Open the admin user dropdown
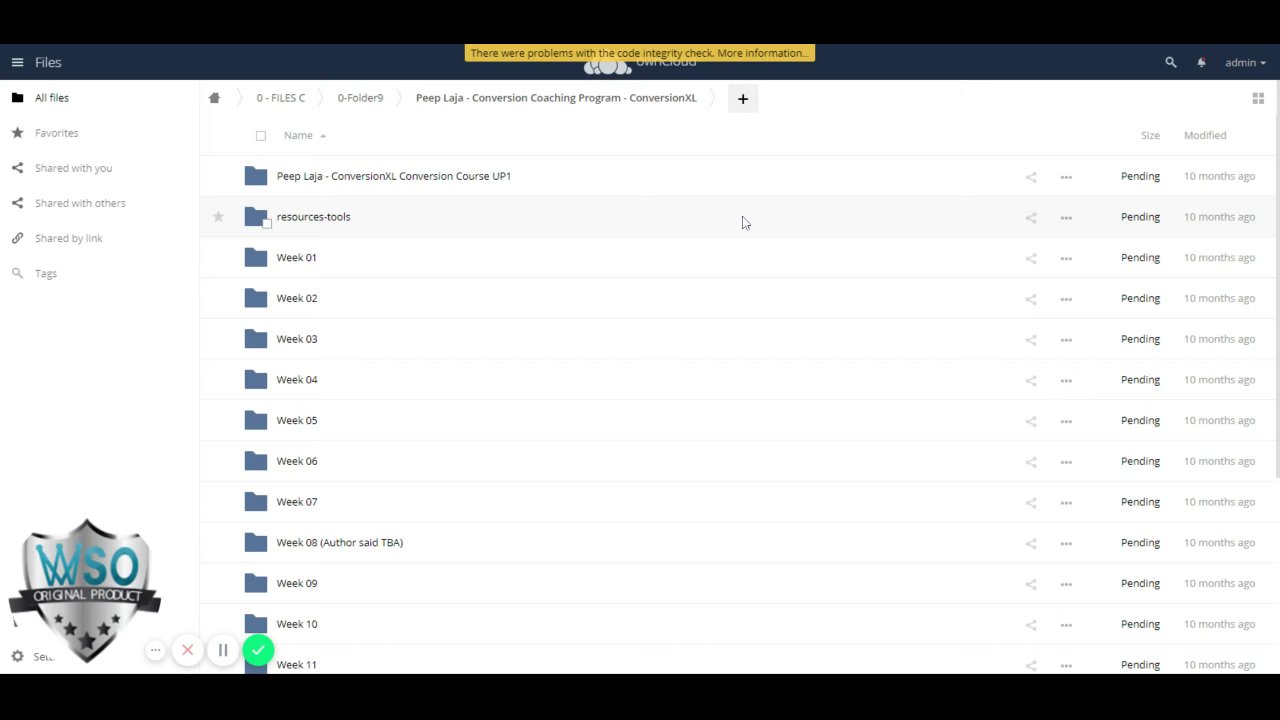1280x720 pixels. coord(1245,62)
